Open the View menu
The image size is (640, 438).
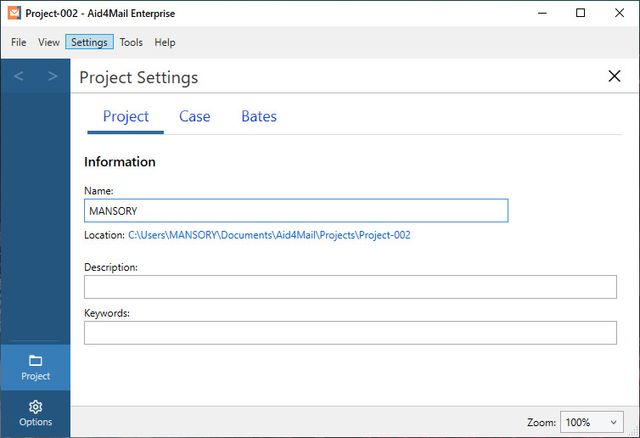point(48,43)
